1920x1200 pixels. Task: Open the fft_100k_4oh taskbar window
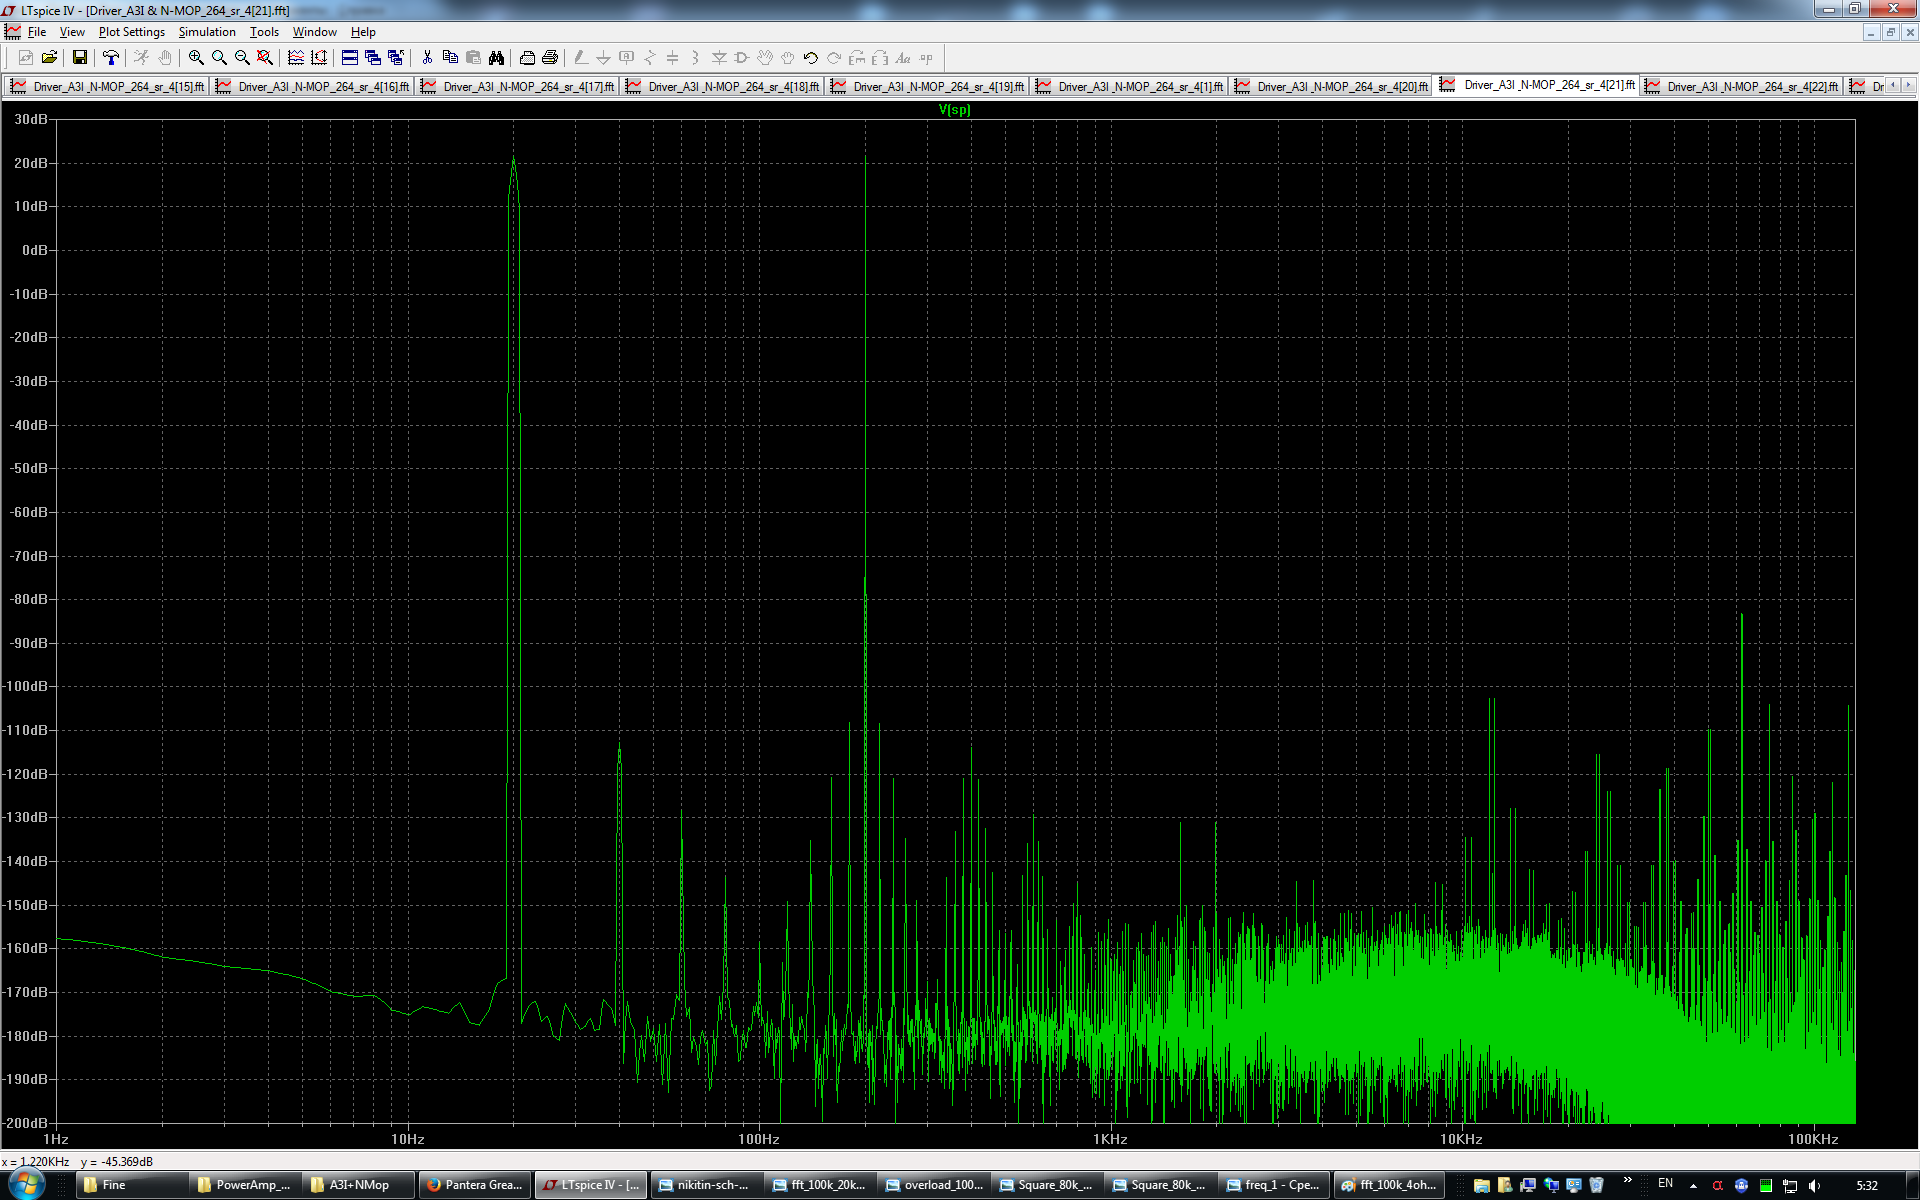tap(1389, 1185)
